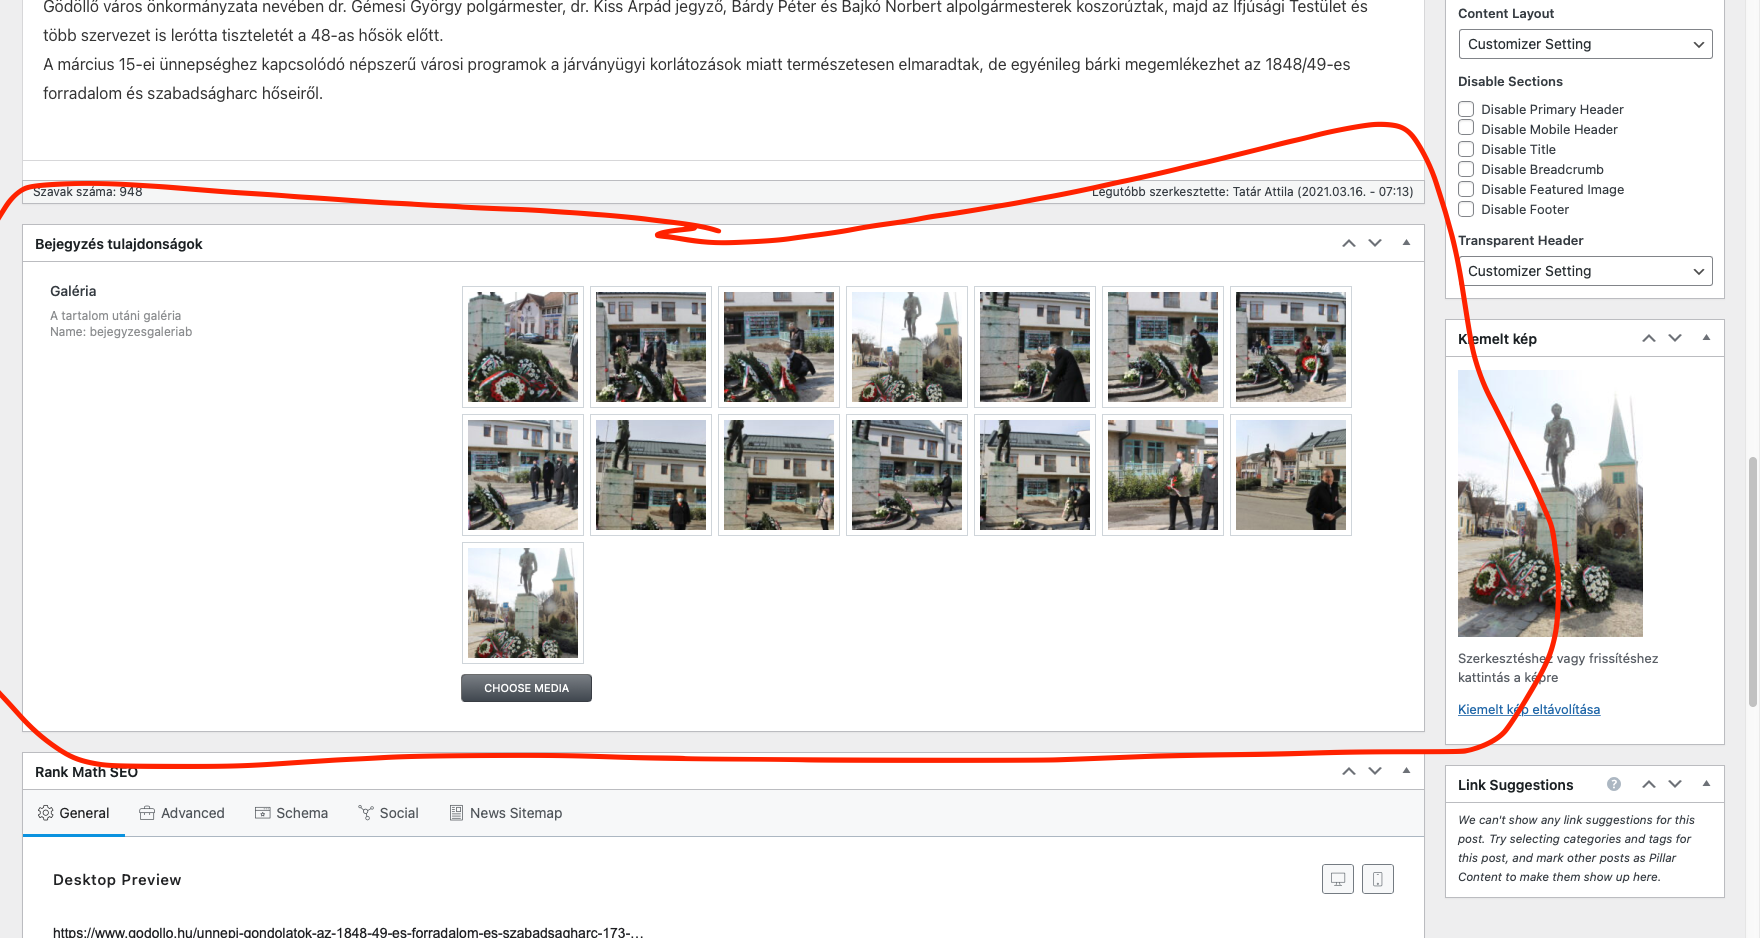This screenshot has height=938, width=1760.
Task: Click the desktop preview icon in Rank Math
Action: tap(1337, 879)
